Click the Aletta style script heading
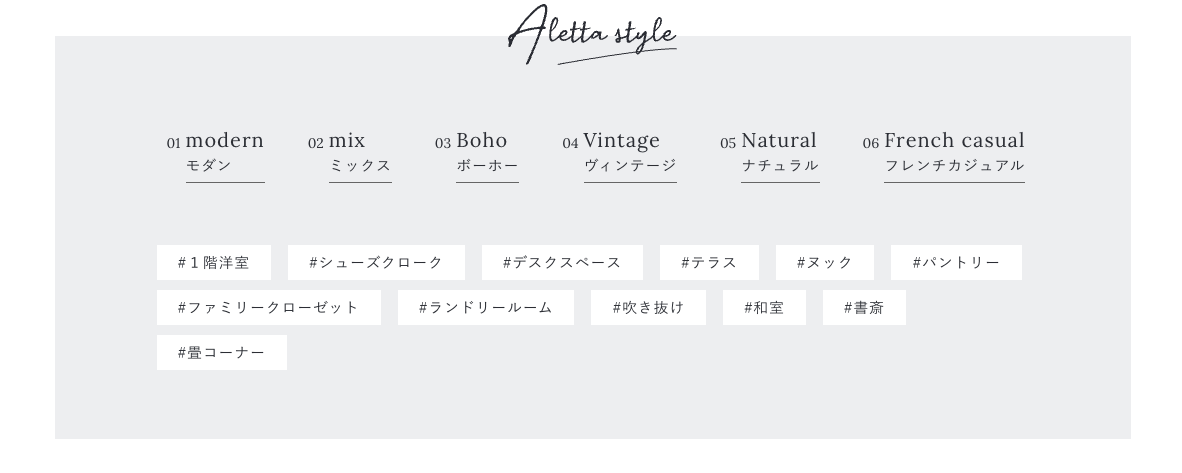The image size is (1182, 473). (x=592, y=35)
